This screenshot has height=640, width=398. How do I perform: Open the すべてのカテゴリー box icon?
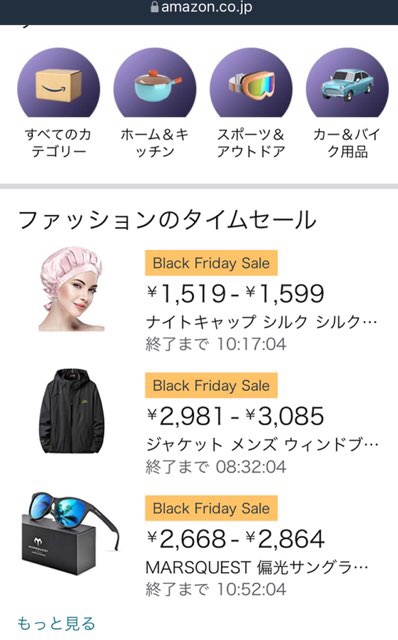pos(58,82)
